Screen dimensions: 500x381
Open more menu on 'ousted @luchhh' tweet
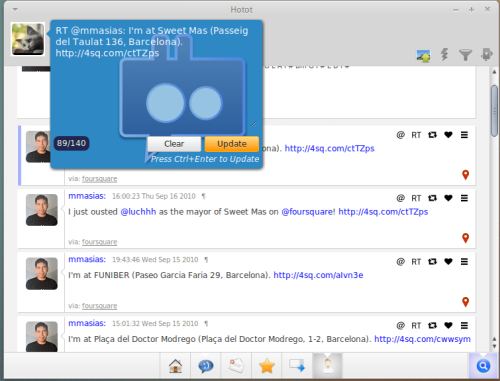(464, 198)
